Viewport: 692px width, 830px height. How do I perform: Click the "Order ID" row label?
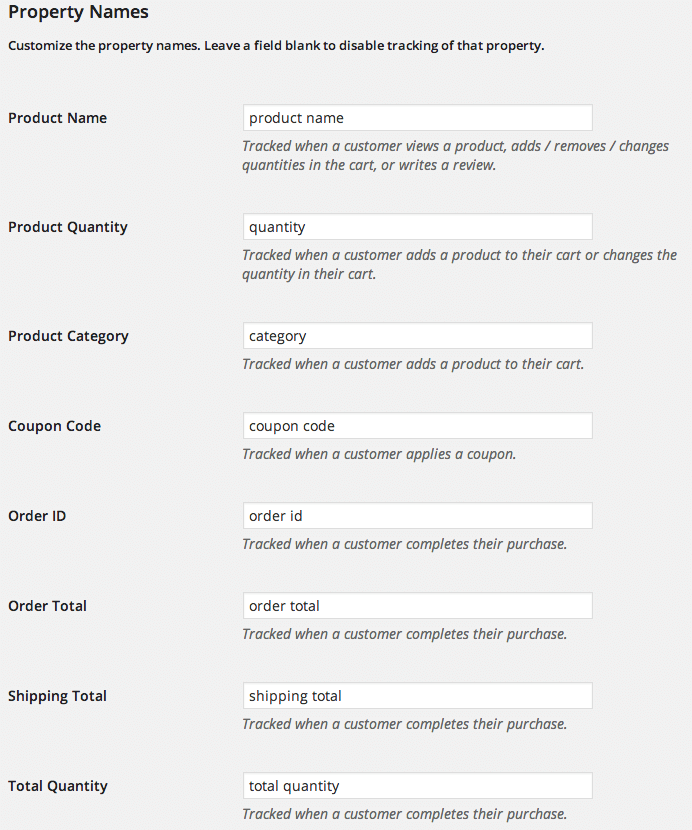(x=37, y=516)
